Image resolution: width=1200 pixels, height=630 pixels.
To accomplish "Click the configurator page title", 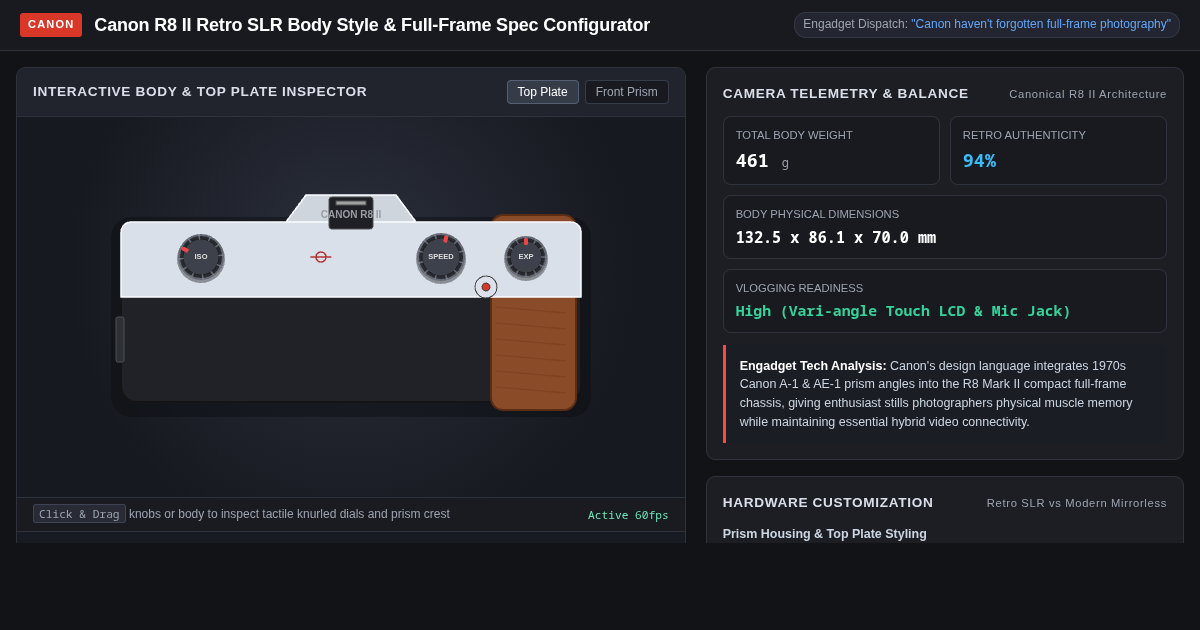I will pyautogui.click(x=372, y=25).
